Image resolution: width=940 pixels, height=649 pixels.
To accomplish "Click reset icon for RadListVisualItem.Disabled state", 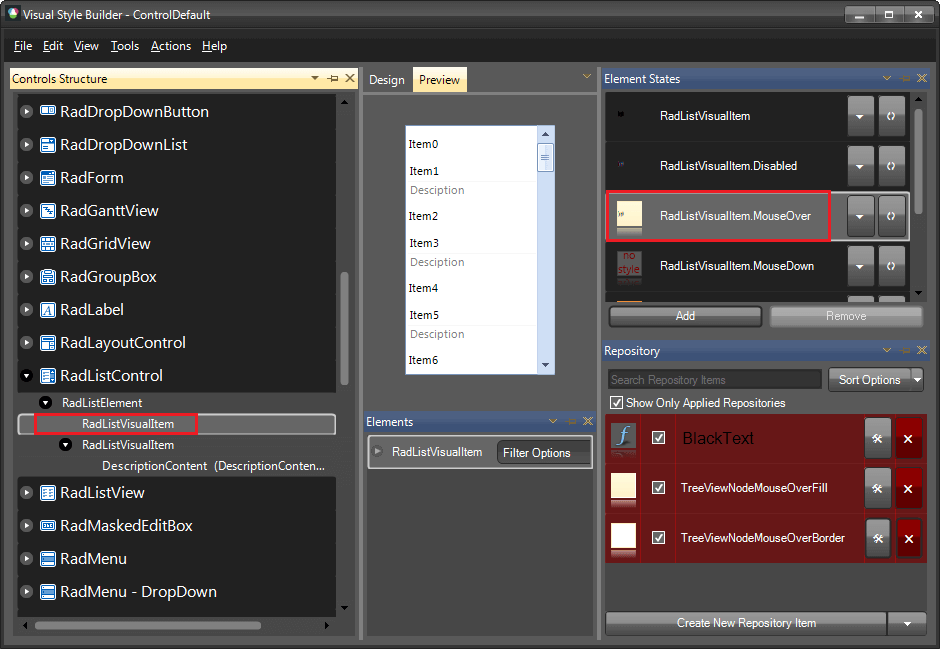I will pyautogui.click(x=891, y=166).
